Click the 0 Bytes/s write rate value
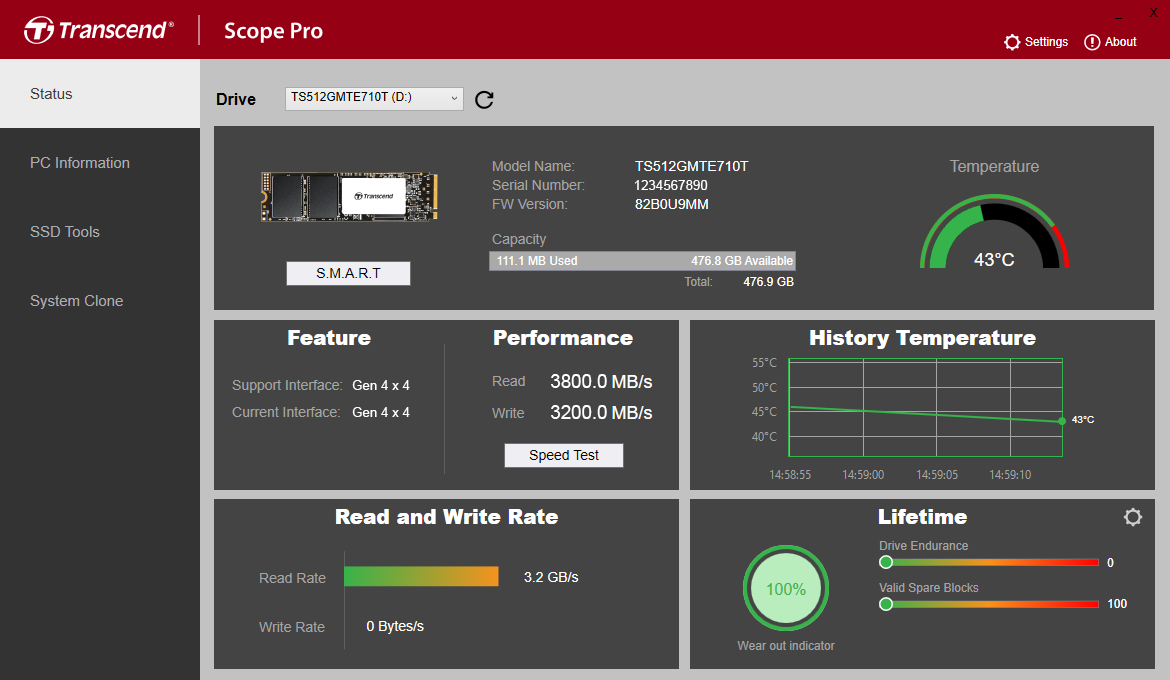The width and height of the screenshot is (1170, 680). coord(395,626)
